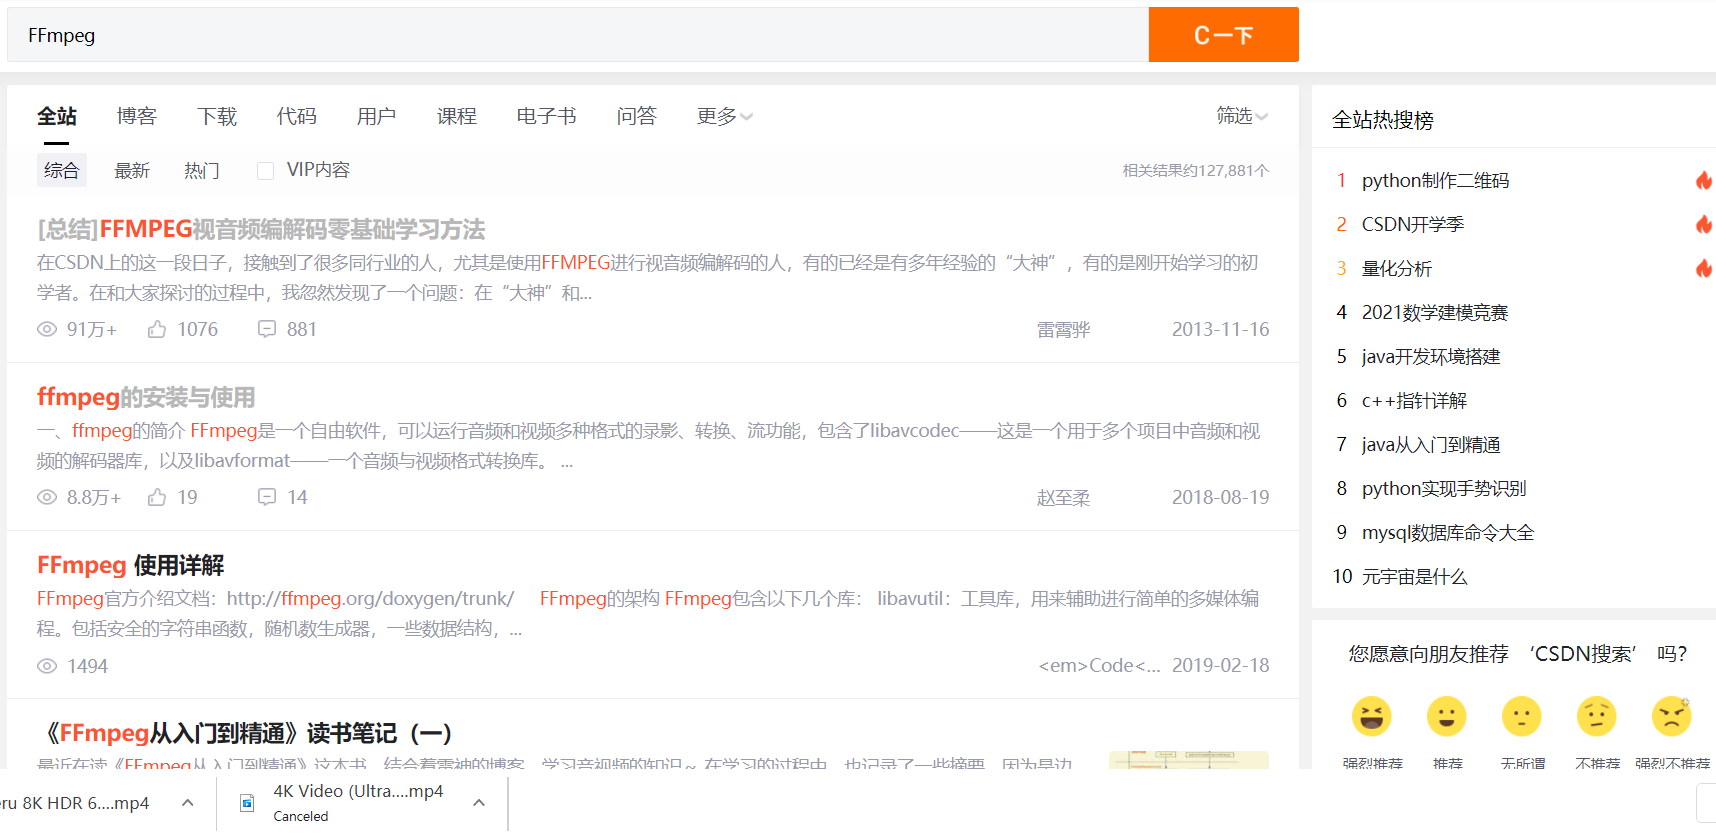Choose the 无所谓 neutral emoji

pyautogui.click(x=1522, y=716)
